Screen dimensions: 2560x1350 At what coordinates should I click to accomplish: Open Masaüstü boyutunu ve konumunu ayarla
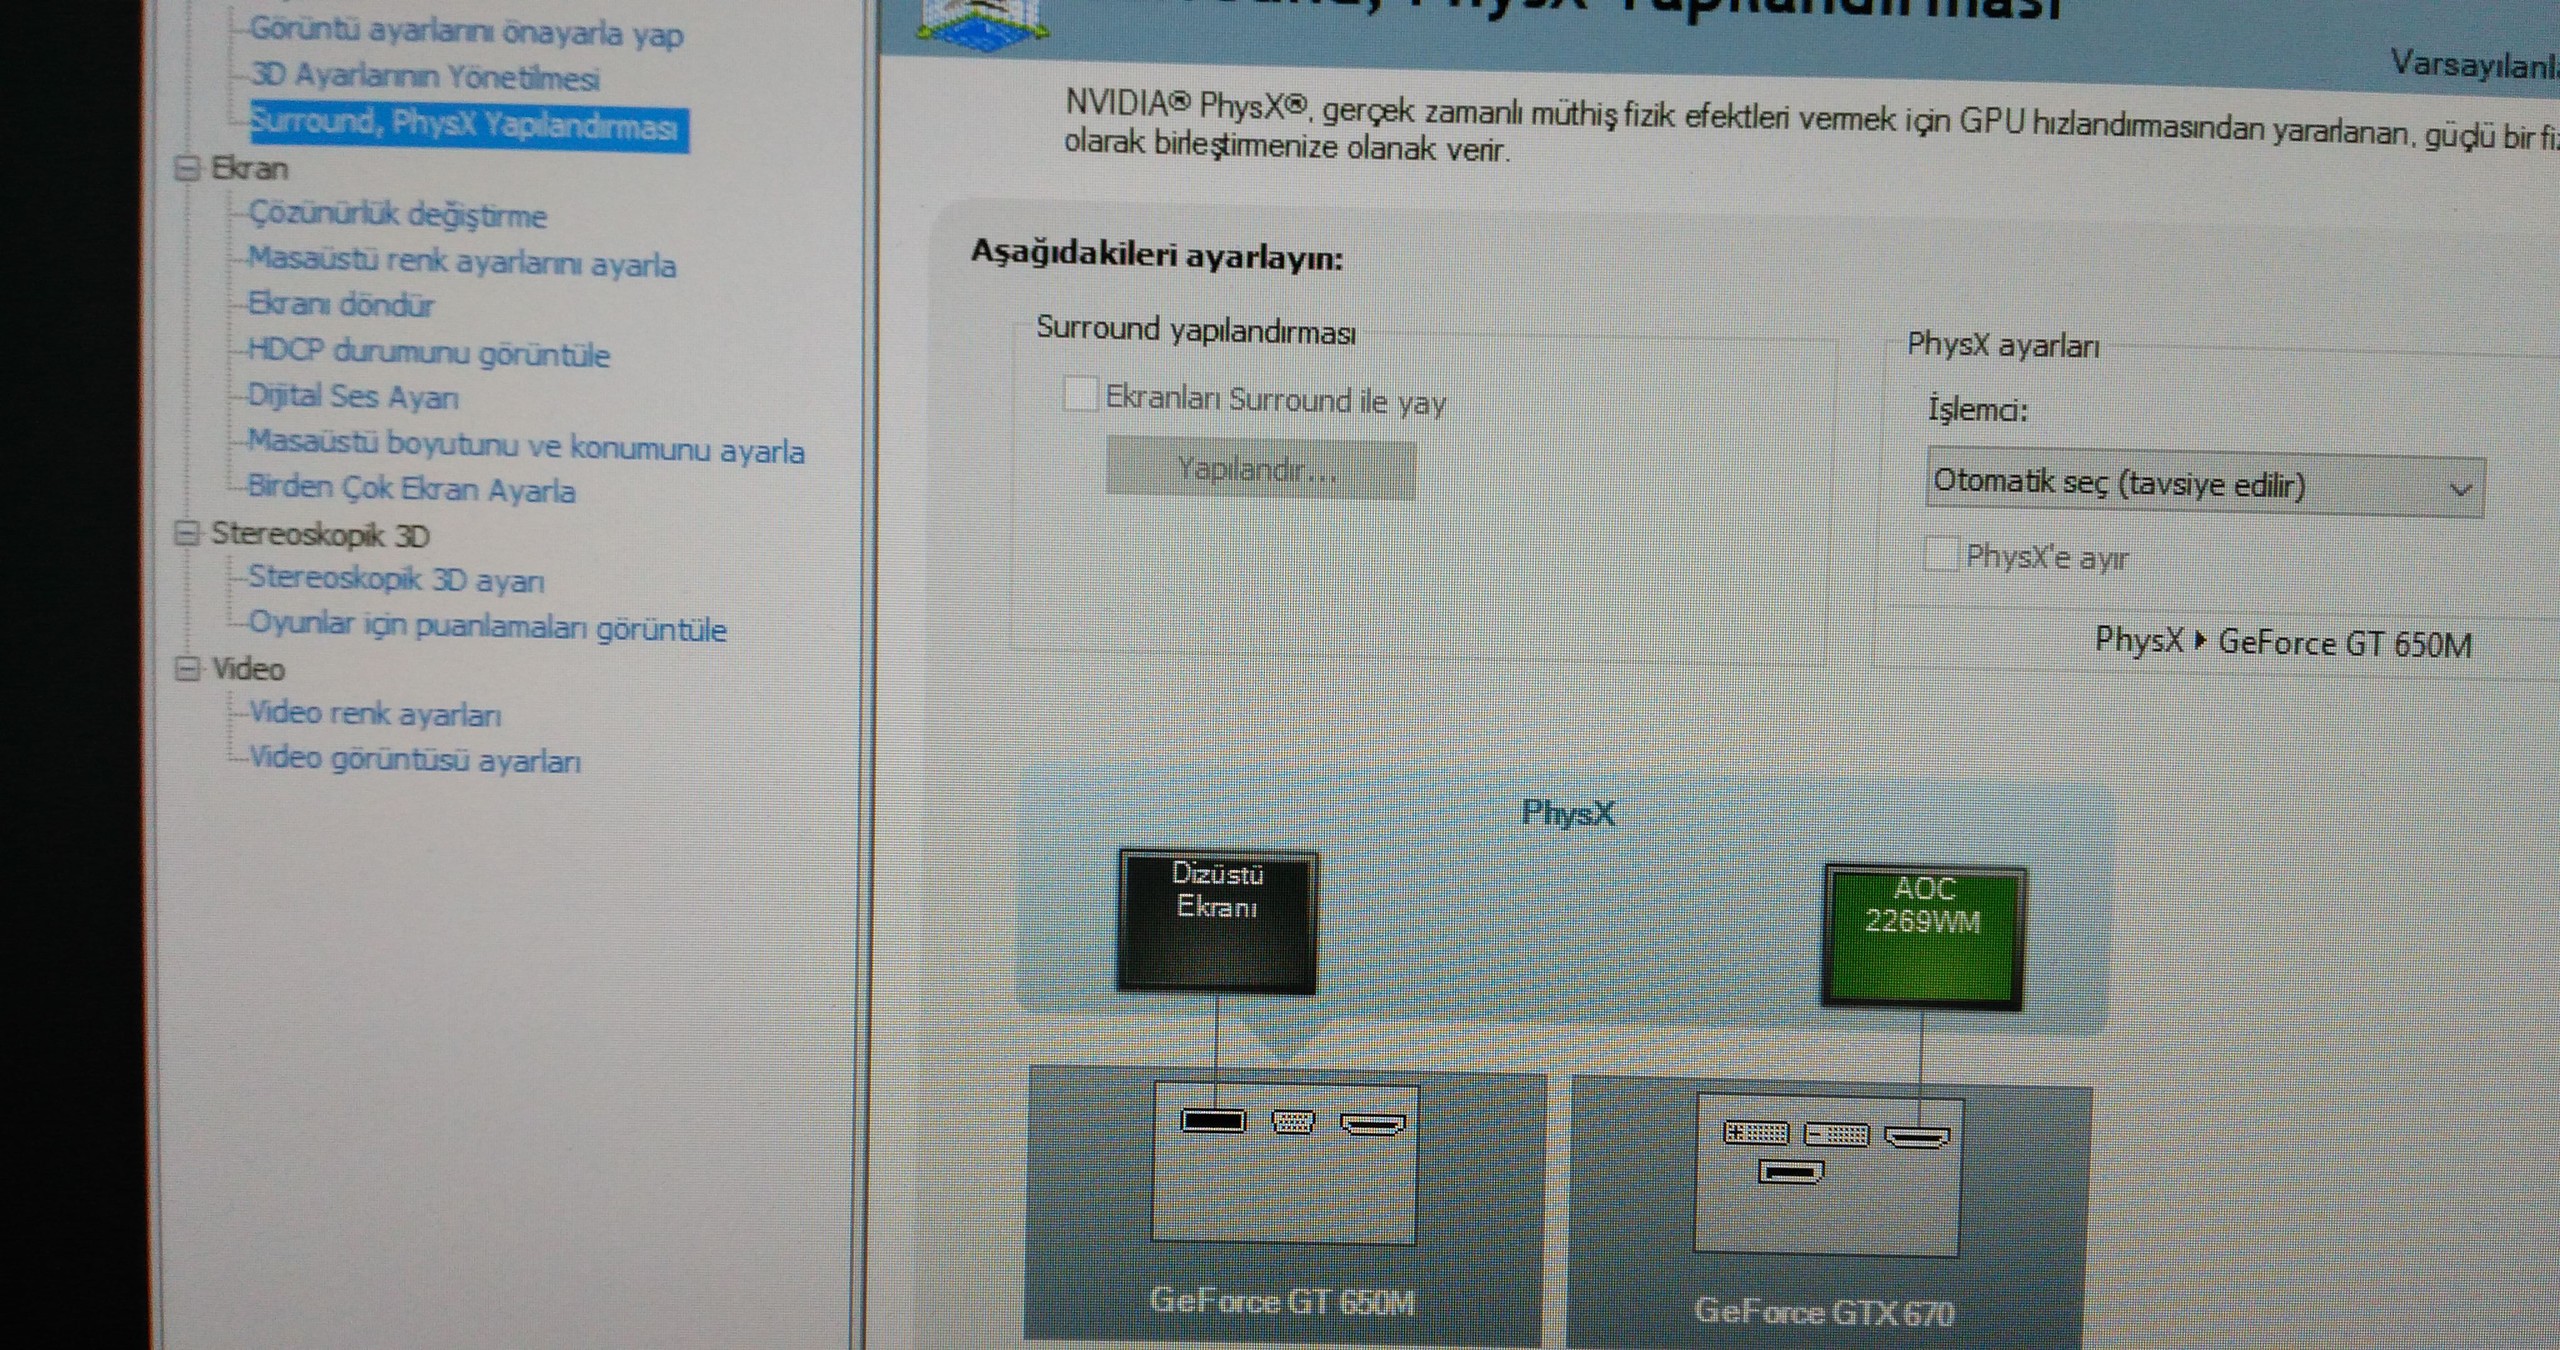[x=526, y=446]
